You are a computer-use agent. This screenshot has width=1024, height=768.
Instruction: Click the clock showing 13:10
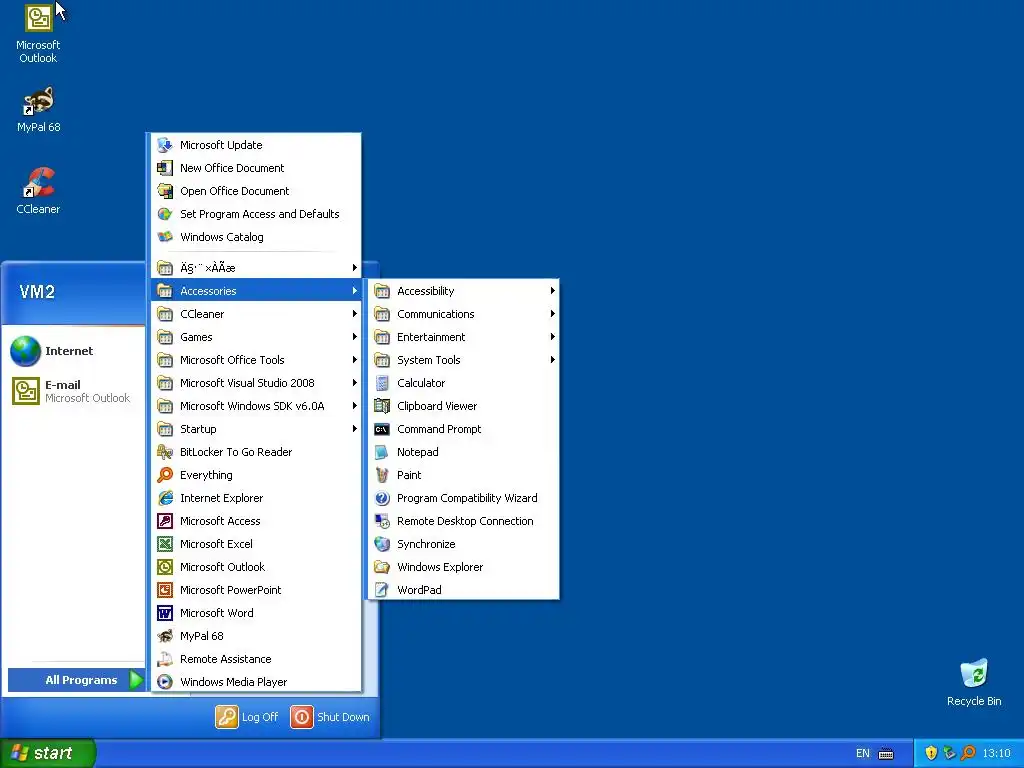[996, 753]
